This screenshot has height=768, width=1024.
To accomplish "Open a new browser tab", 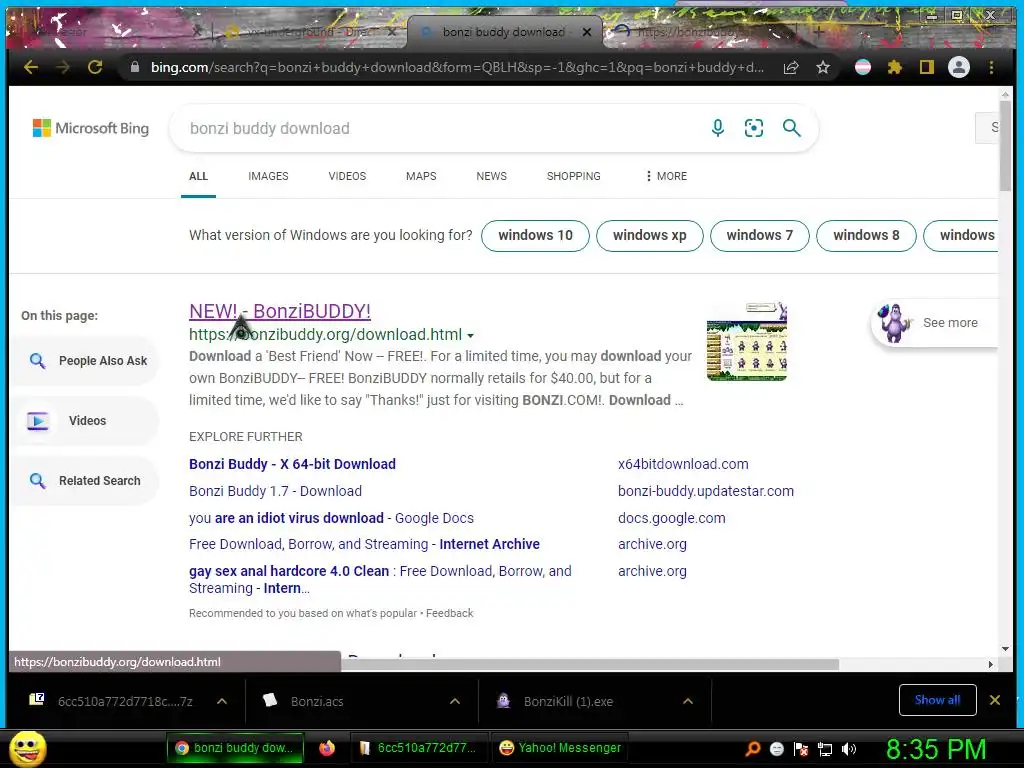I will 818,31.
